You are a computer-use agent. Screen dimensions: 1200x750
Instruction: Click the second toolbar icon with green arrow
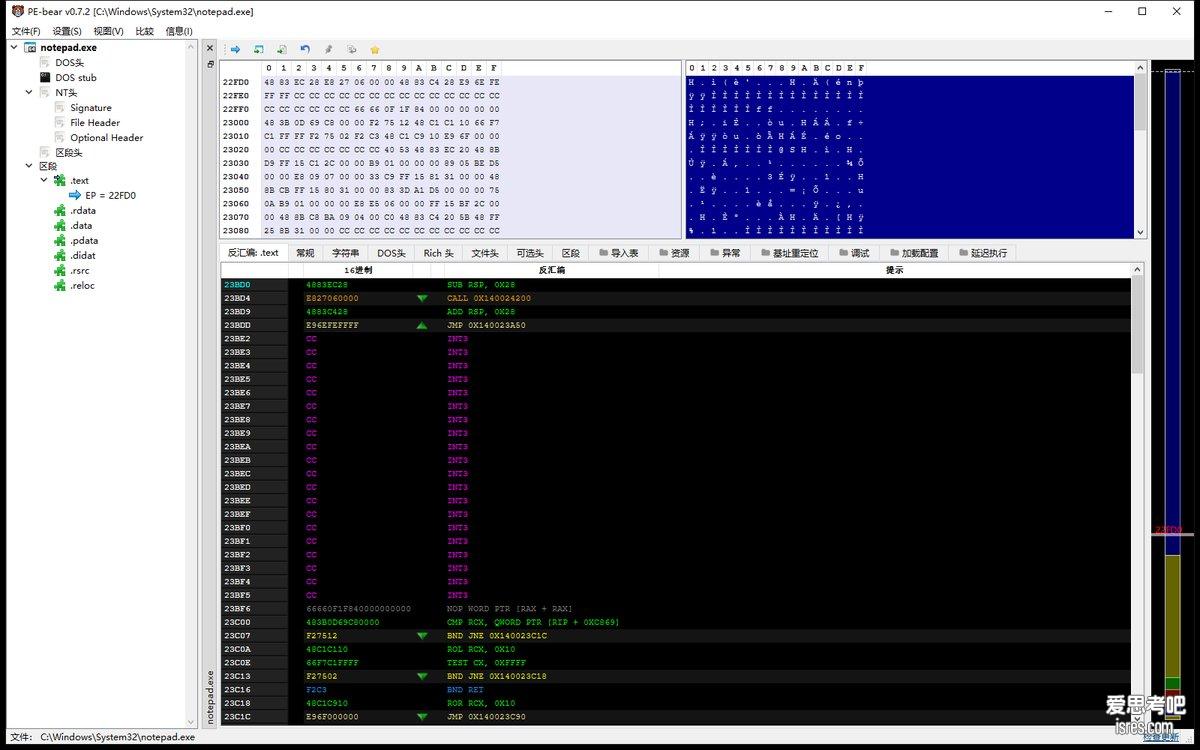click(259, 49)
